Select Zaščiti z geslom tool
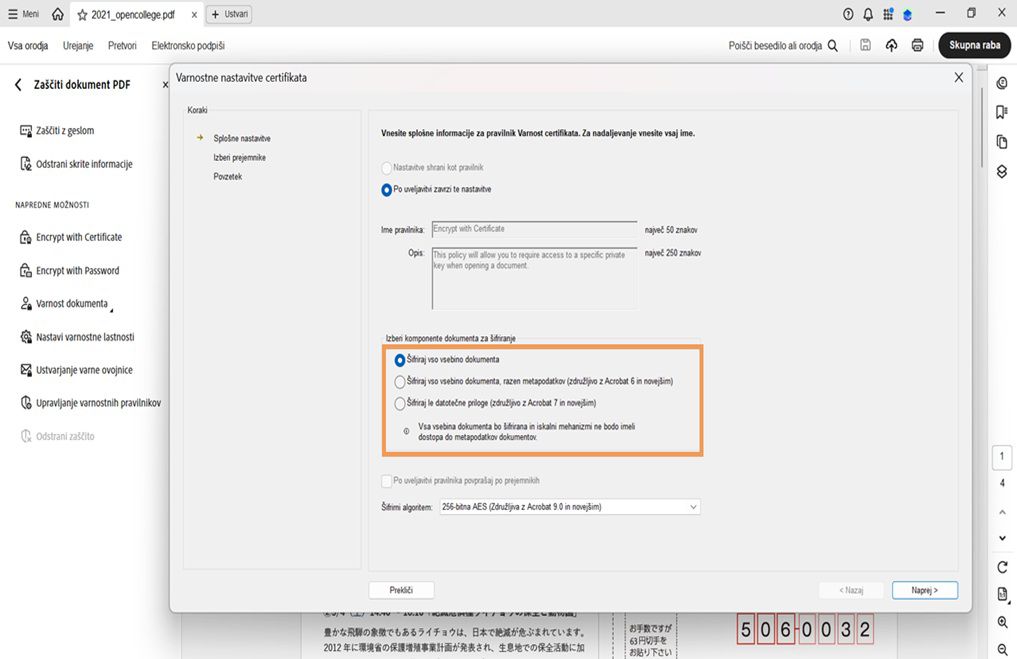The image size is (1017, 659). coord(57,130)
